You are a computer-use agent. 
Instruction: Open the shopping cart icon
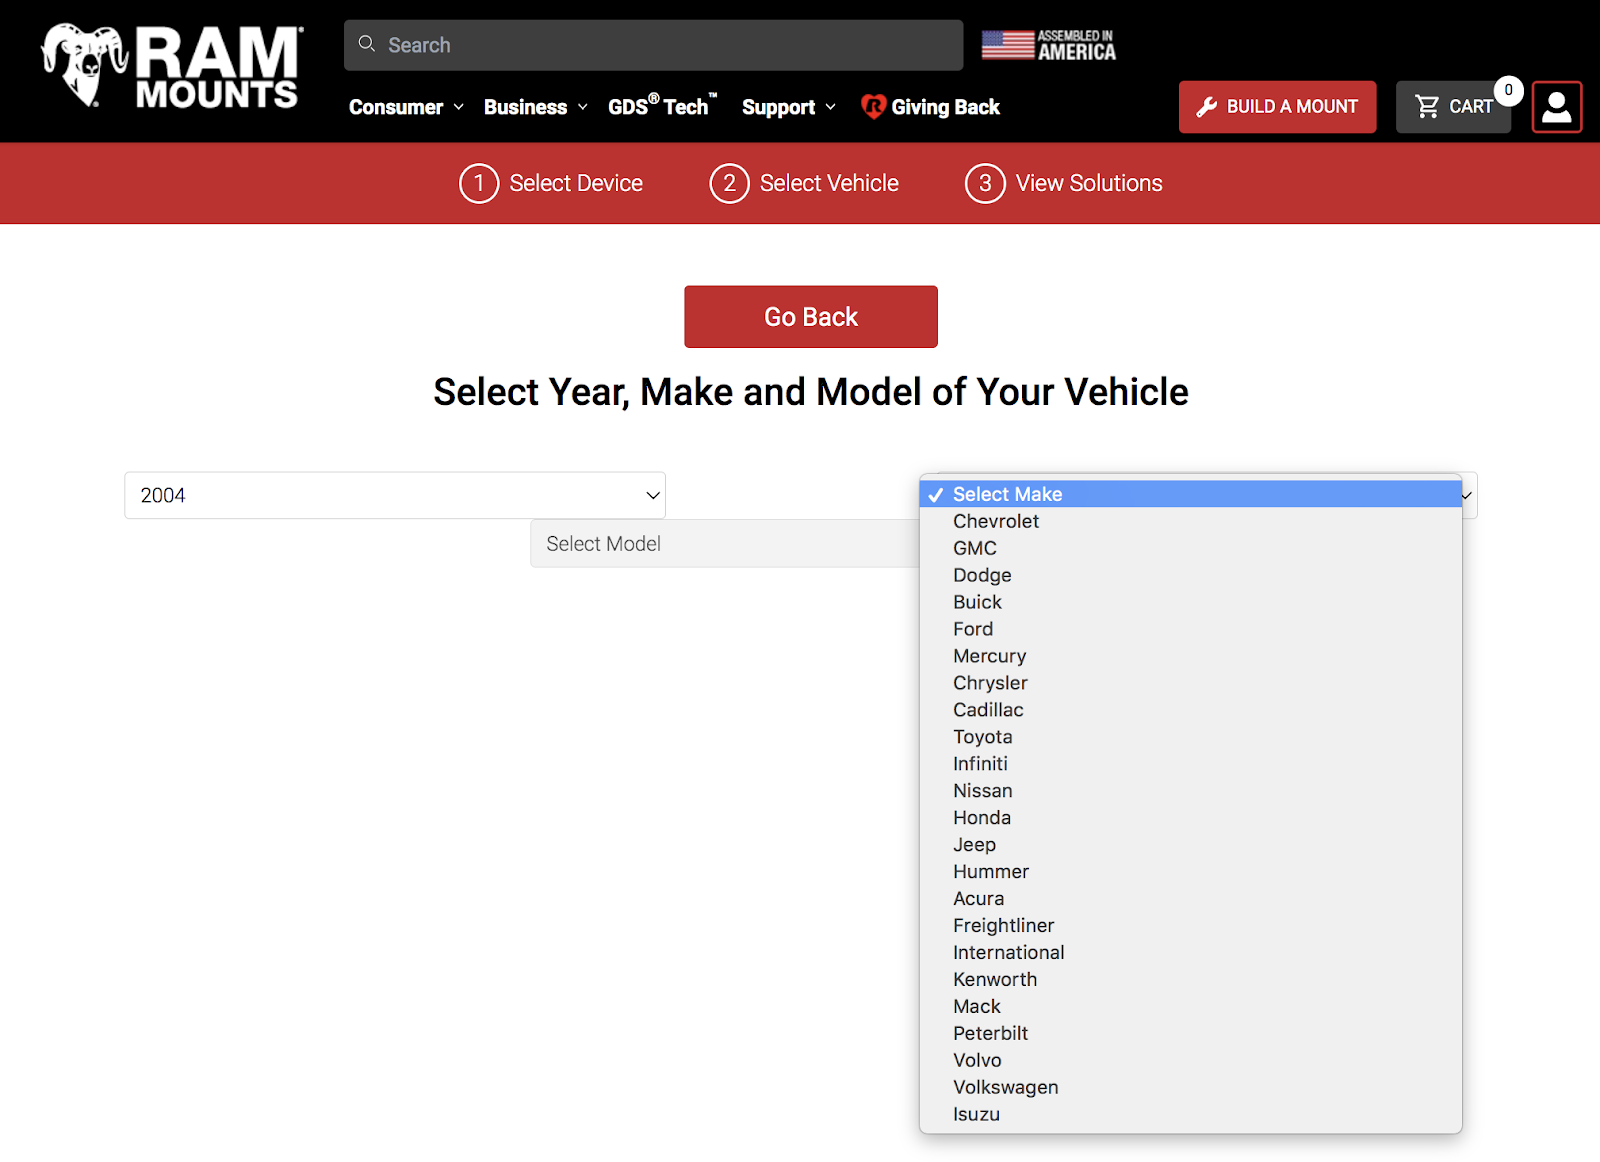[1427, 106]
